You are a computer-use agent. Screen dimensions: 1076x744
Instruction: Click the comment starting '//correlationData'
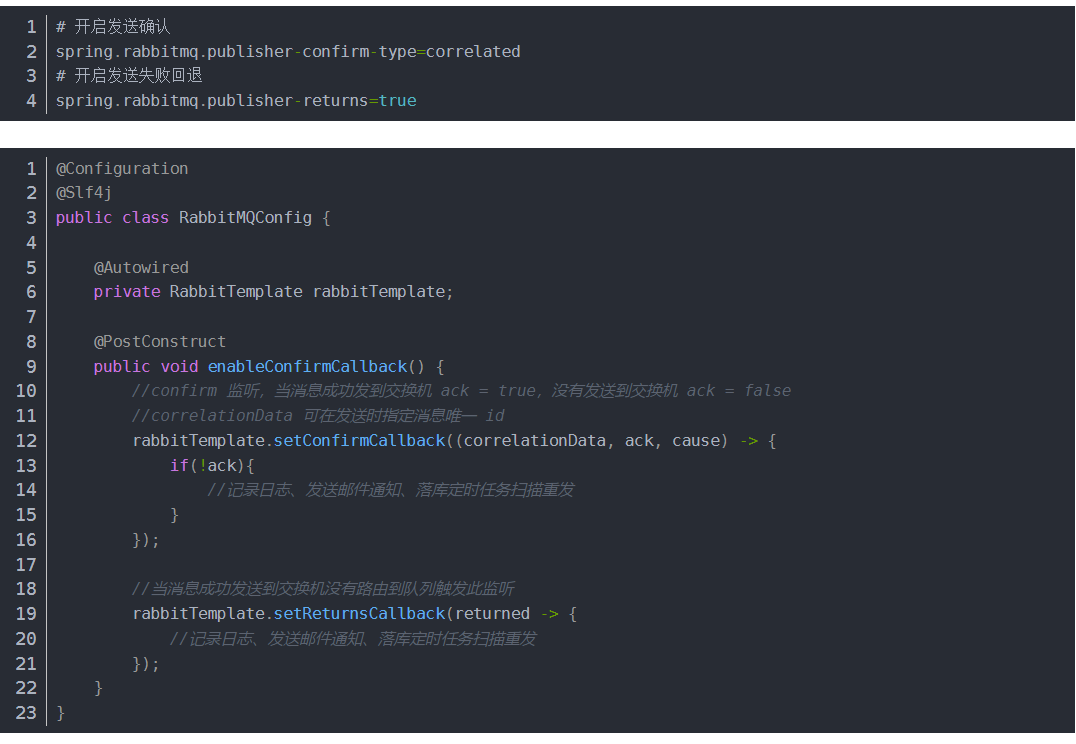318,416
